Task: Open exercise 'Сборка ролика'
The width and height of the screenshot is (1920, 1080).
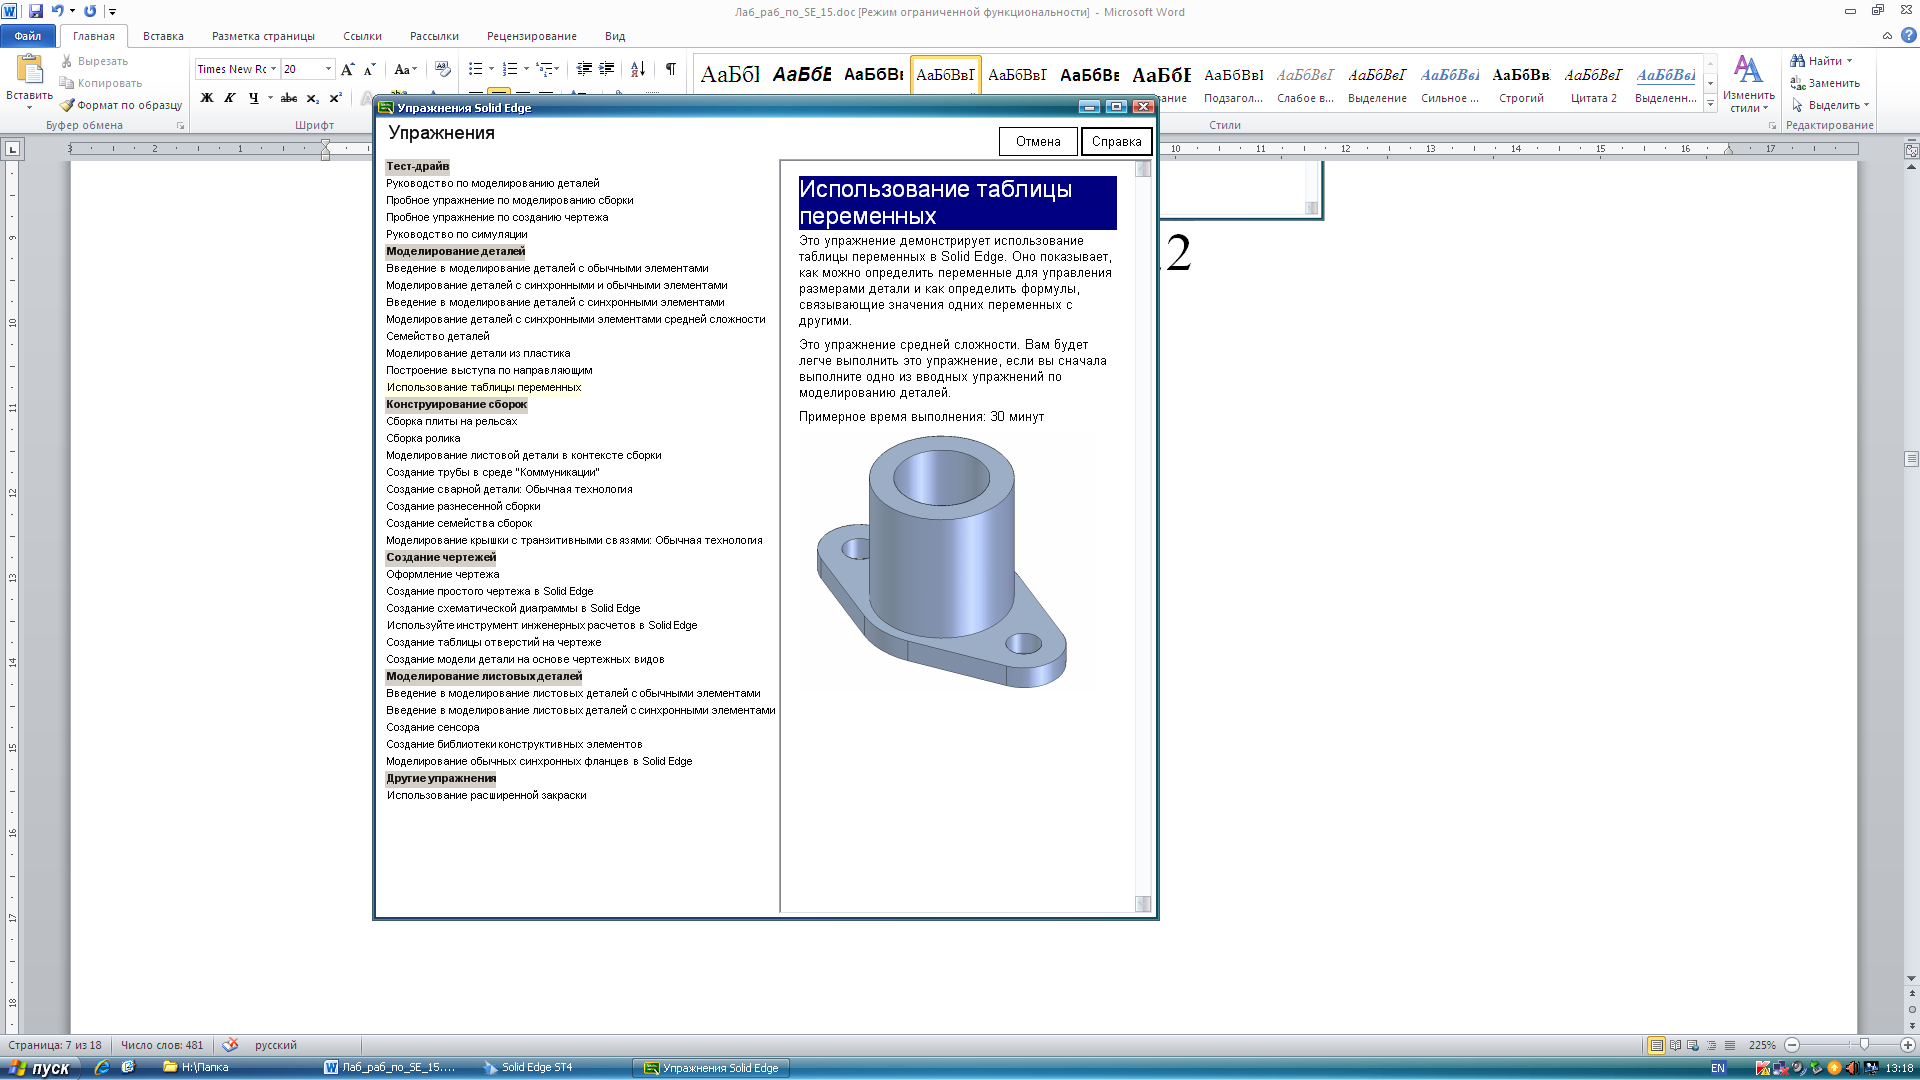Action: [x=423, y=438]
